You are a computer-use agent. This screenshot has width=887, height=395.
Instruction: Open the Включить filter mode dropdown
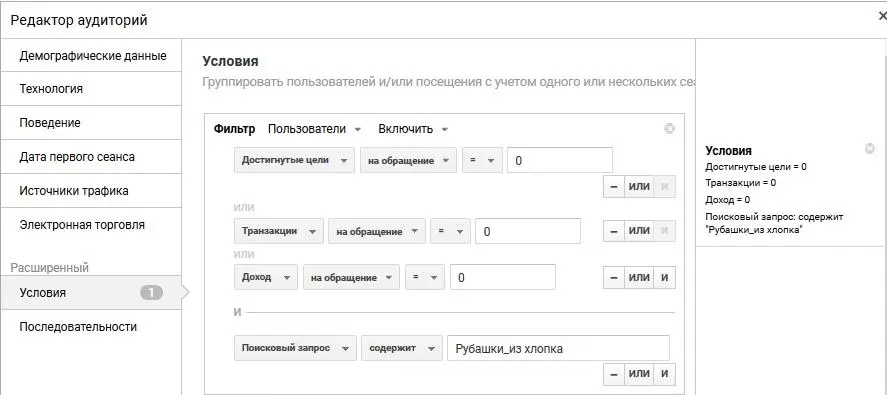coord(413,129)
